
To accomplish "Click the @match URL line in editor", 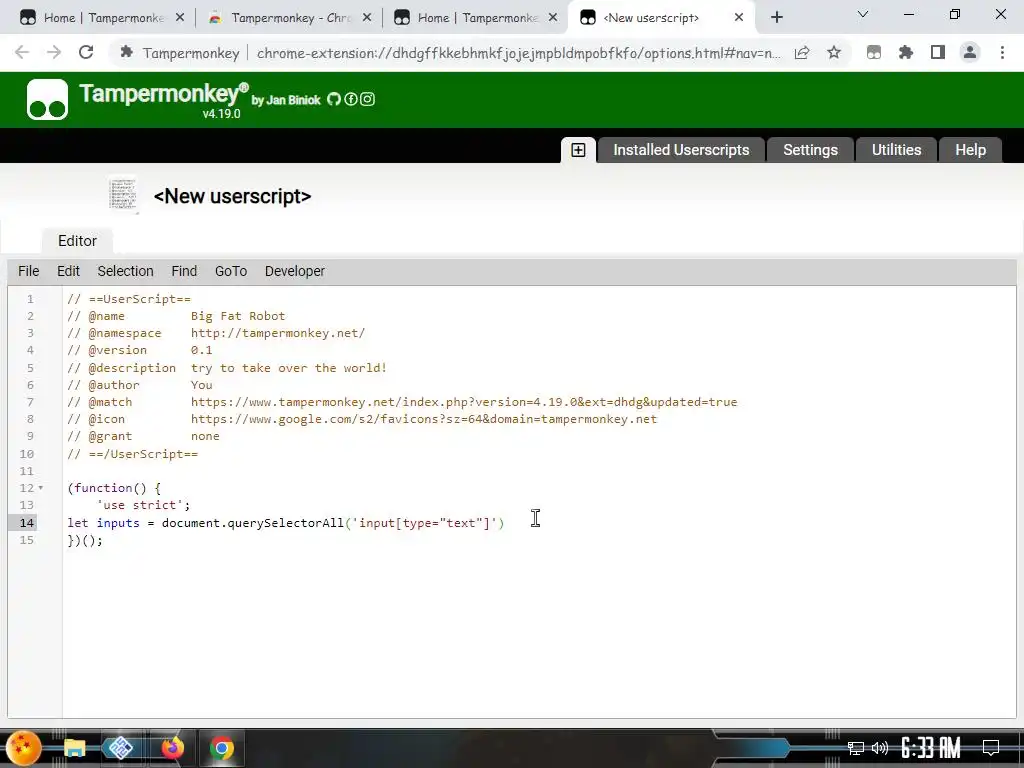I will 402,402.
